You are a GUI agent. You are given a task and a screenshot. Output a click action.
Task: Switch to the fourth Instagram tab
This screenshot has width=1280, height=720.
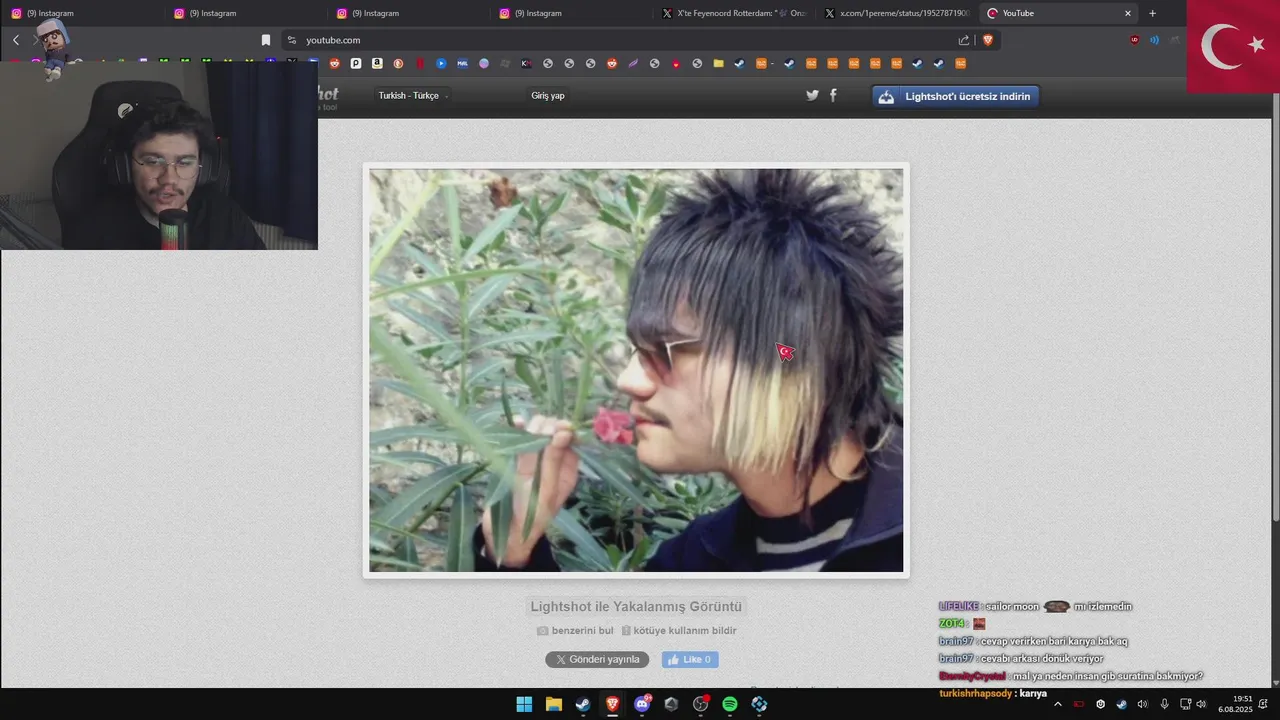point(573,13)
